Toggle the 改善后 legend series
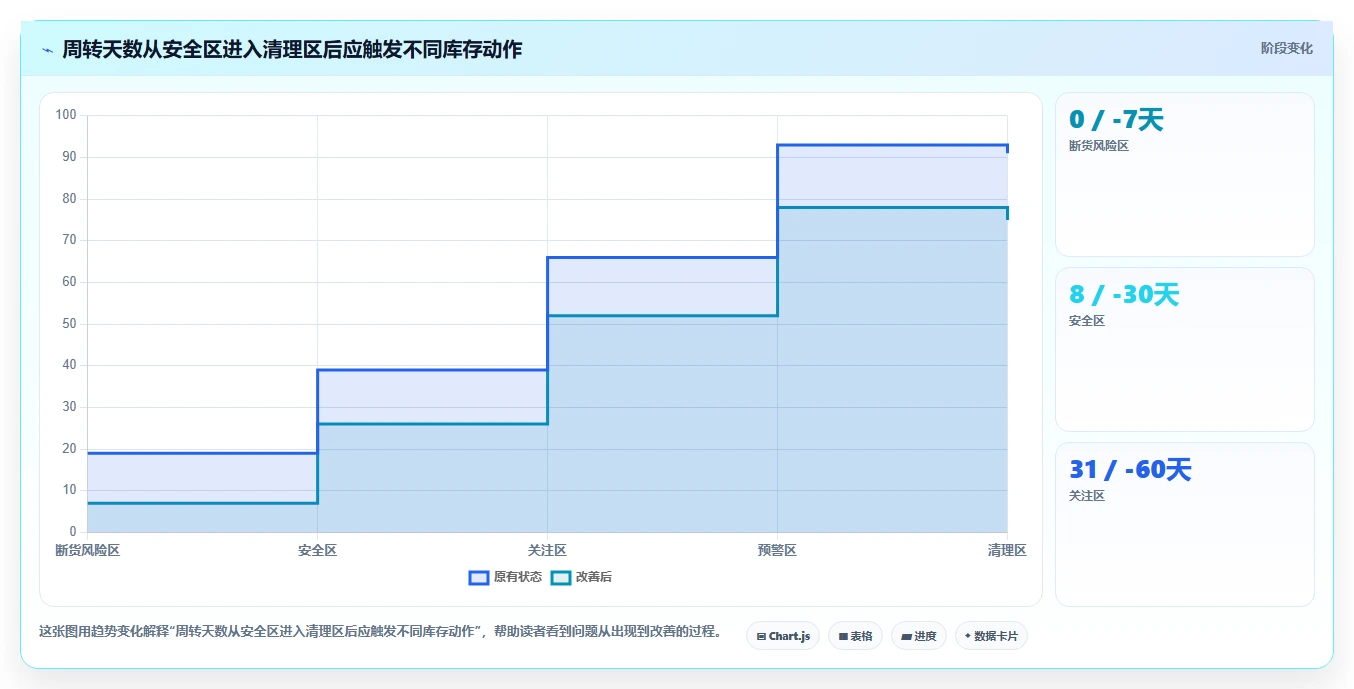The width and height of the screenshot is (1354, 689). click(x=582, y=577)
